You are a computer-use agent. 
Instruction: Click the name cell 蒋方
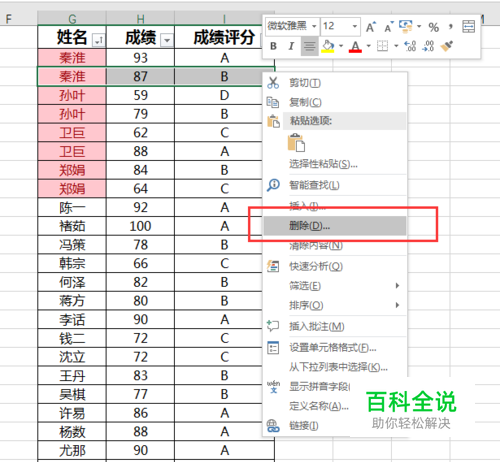coord(72,301)
